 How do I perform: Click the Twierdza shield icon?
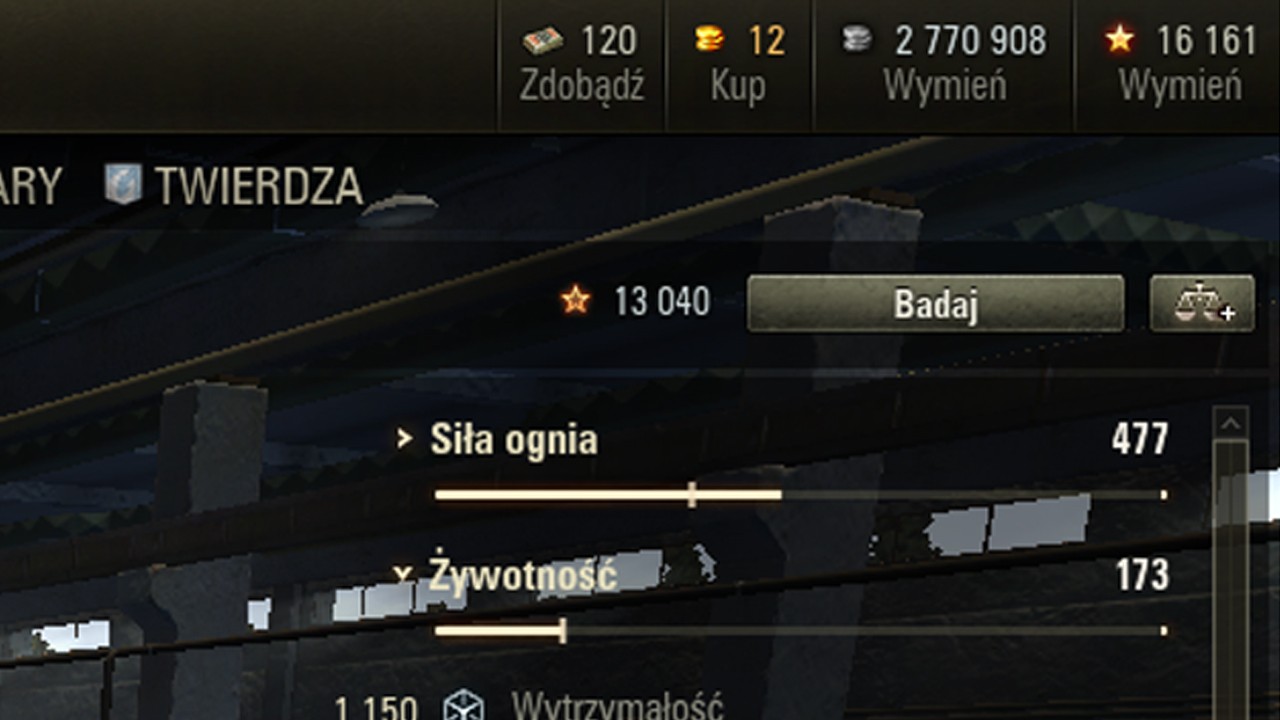[123, 184]
